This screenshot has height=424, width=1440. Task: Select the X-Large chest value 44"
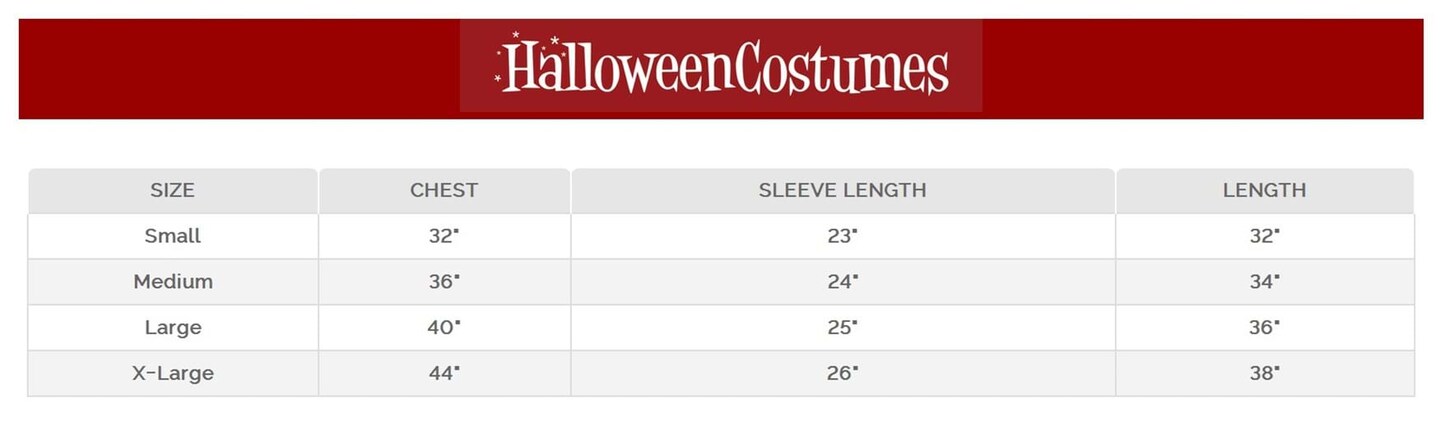point(444,374)
